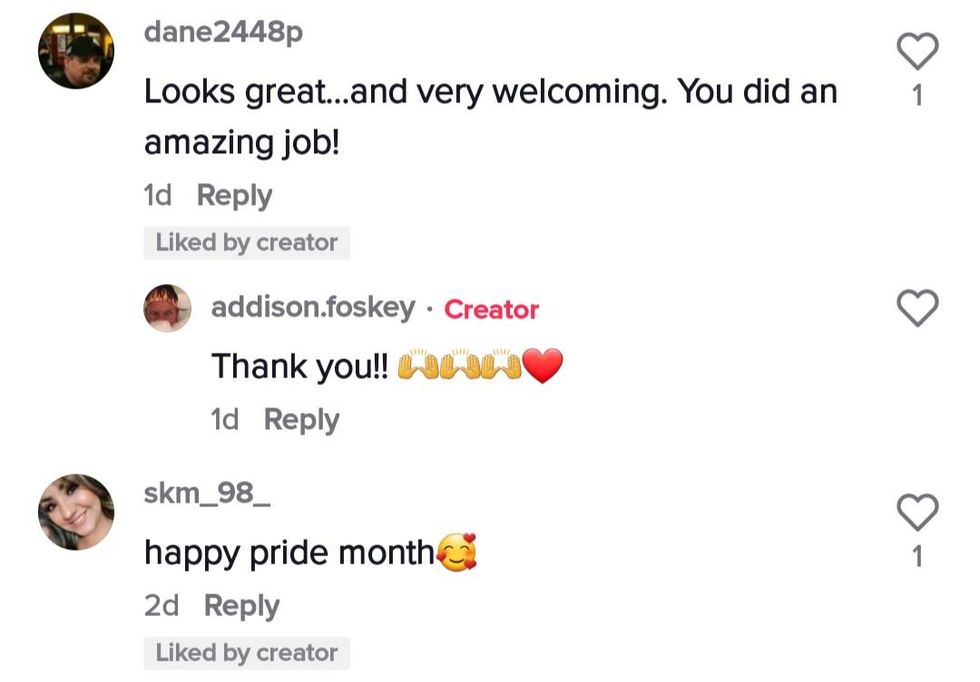The image size is (980, 682).
Task: Open dane2448p's profile picture
Action: click(76, 52)
